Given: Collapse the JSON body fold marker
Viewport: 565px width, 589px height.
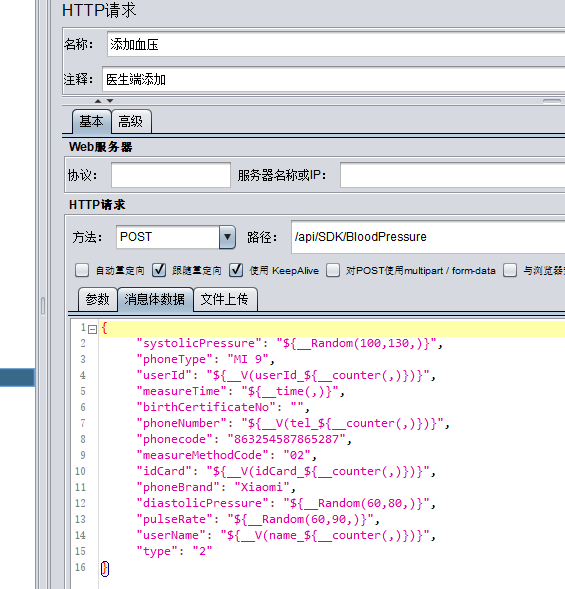Looking at the screenshot, I should (92, 329).
